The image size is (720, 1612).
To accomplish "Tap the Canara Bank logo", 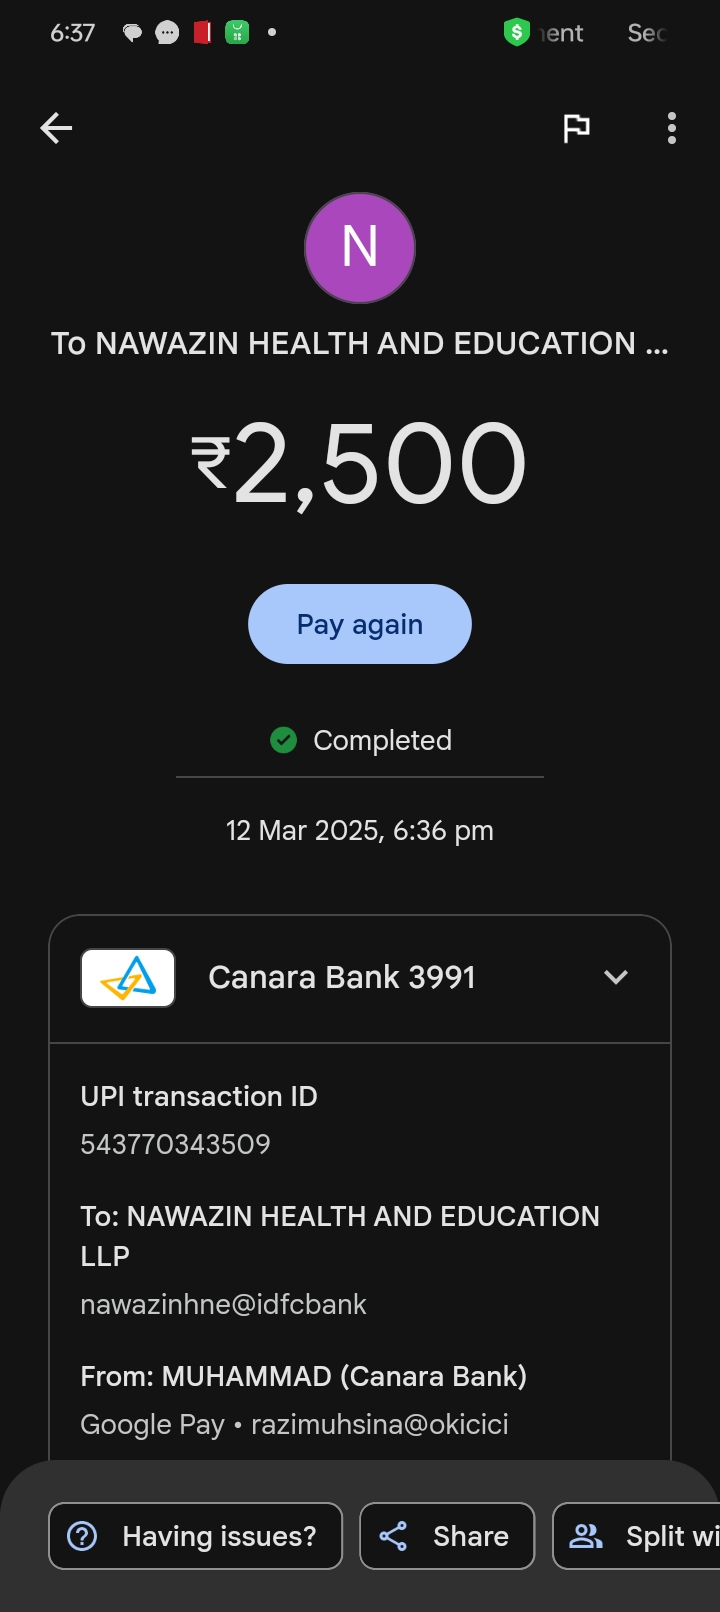I will pos(128,978).
